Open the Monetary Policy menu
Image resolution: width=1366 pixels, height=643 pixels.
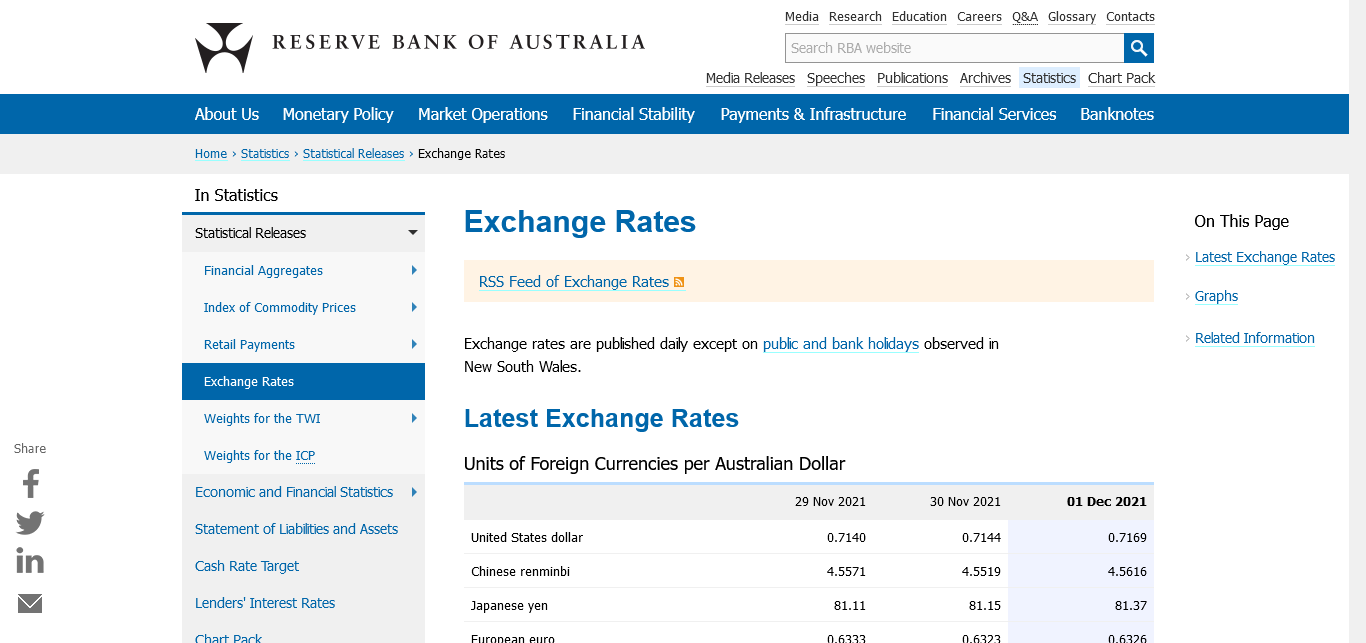click(338, 114)
